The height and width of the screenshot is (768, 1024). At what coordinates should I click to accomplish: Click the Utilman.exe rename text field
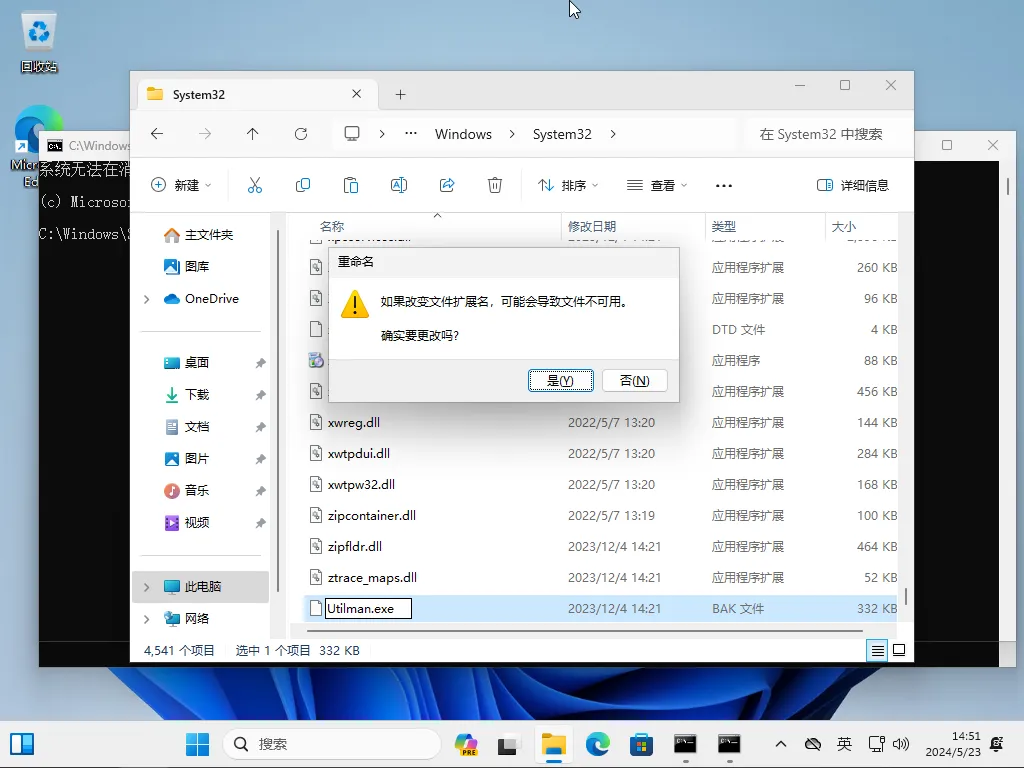(x=368, y=609)
